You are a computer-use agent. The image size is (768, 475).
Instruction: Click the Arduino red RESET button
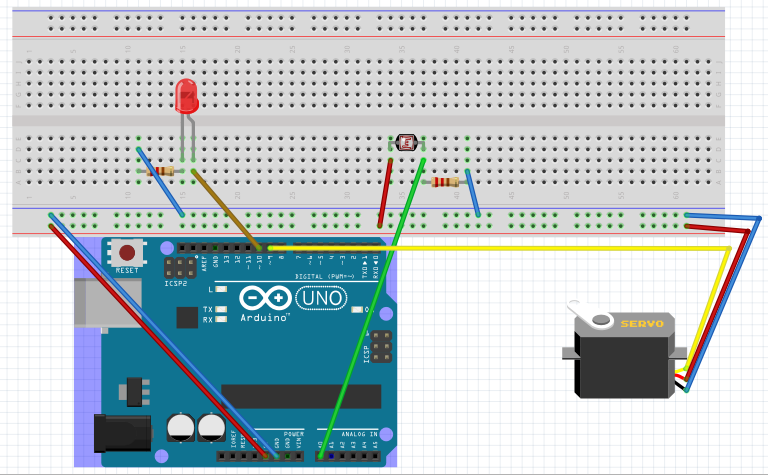coord(127,253)
